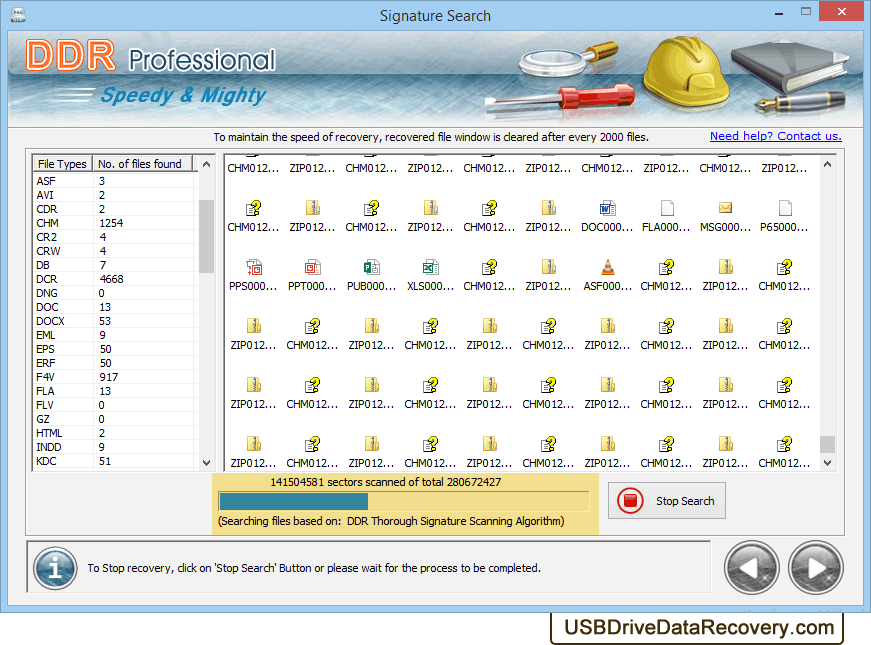Select the CRW file type row

(x=116, y=251)
